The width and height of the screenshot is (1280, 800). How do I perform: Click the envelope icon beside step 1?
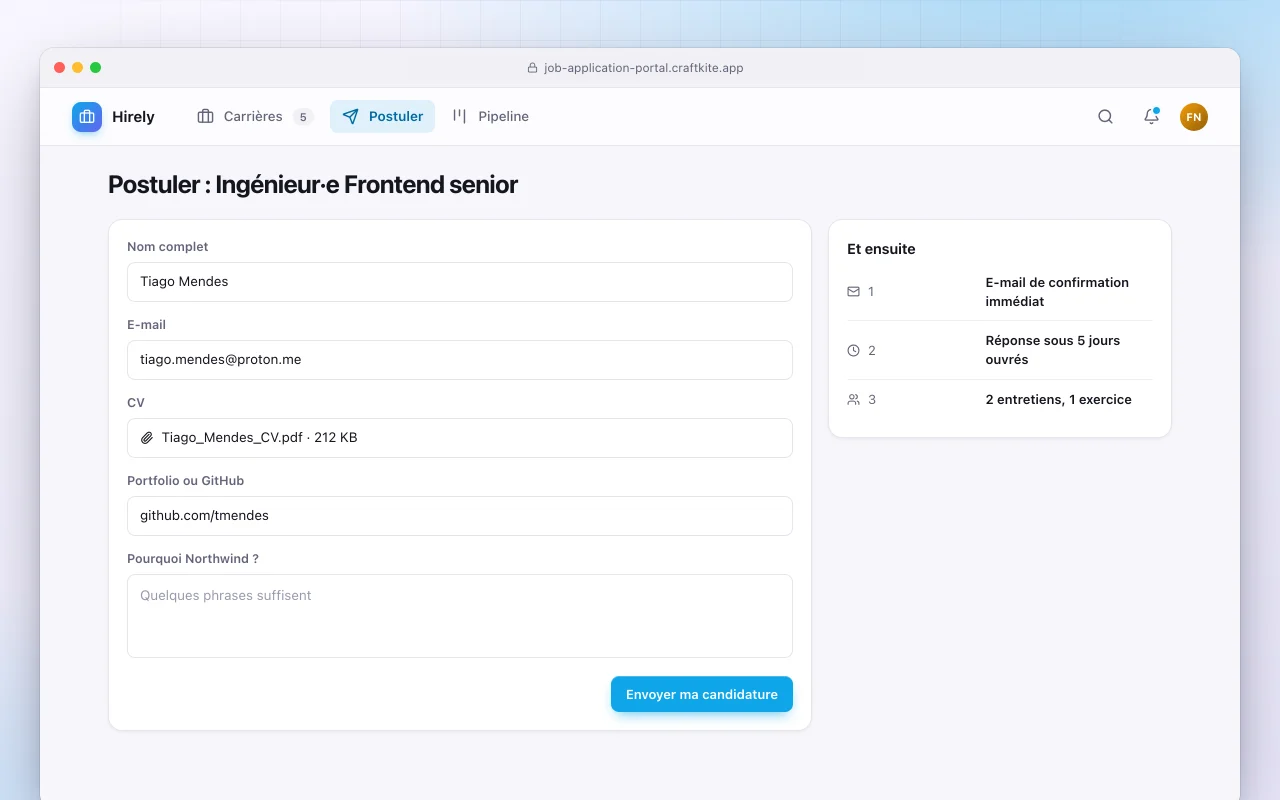[x=853, y=292]
